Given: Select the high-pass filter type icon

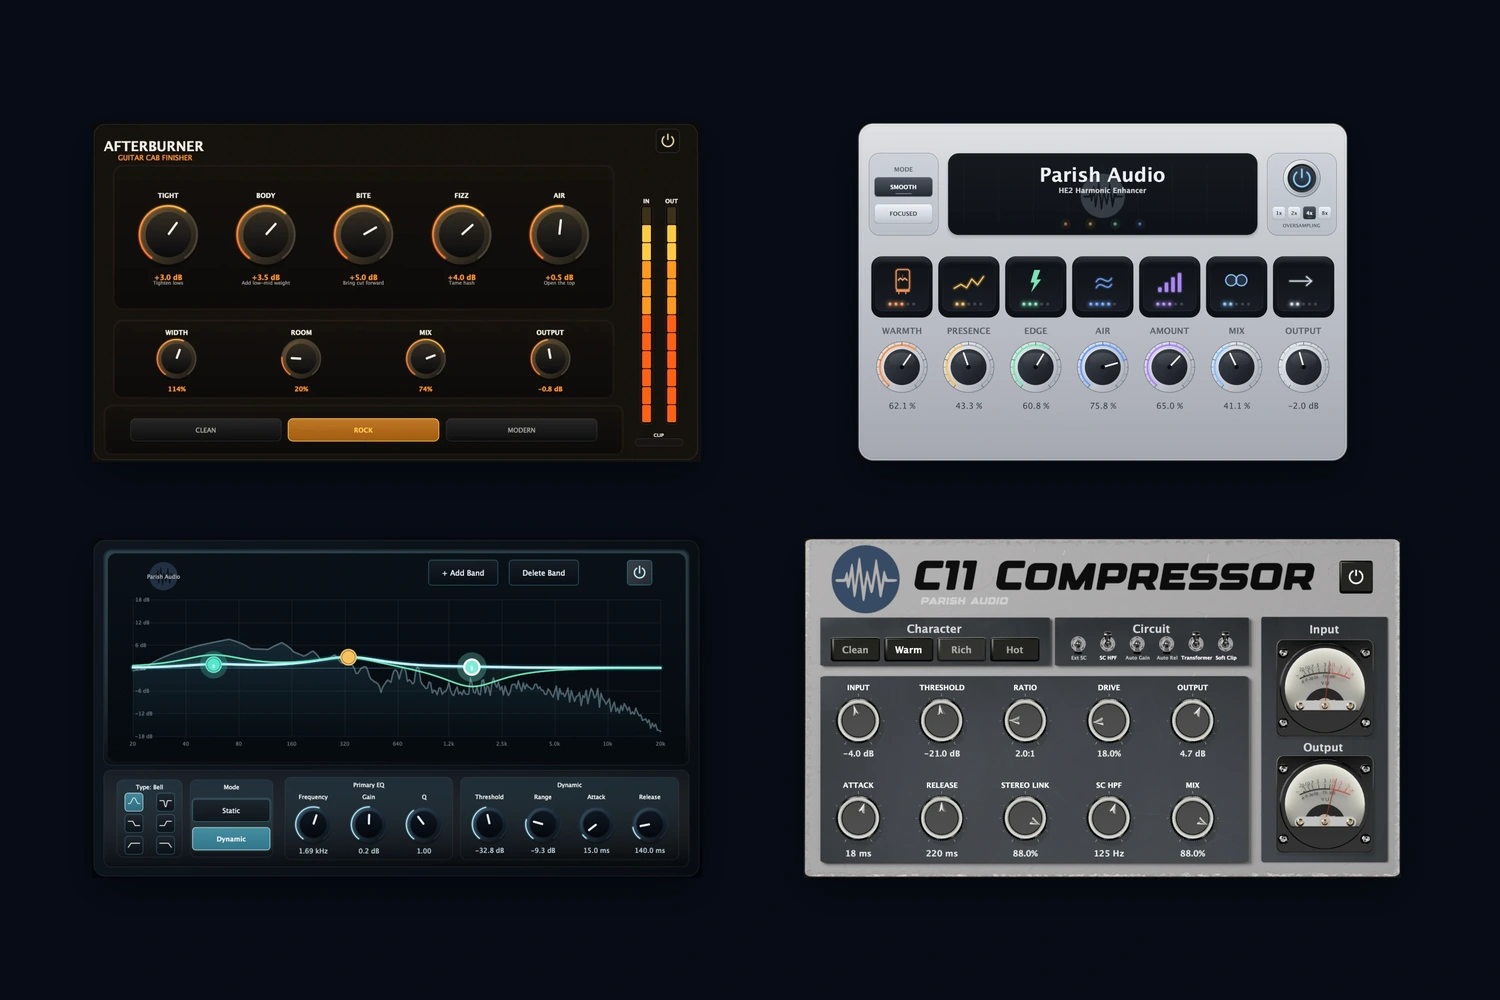Looking at the screenshot, I should pyautogui.click(x=134, y=846).
